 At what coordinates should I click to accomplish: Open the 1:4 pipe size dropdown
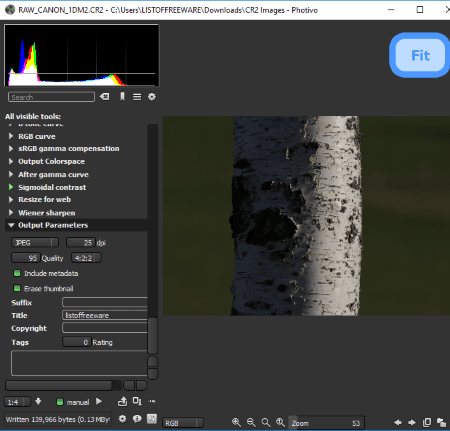click(x=17, y=402)
